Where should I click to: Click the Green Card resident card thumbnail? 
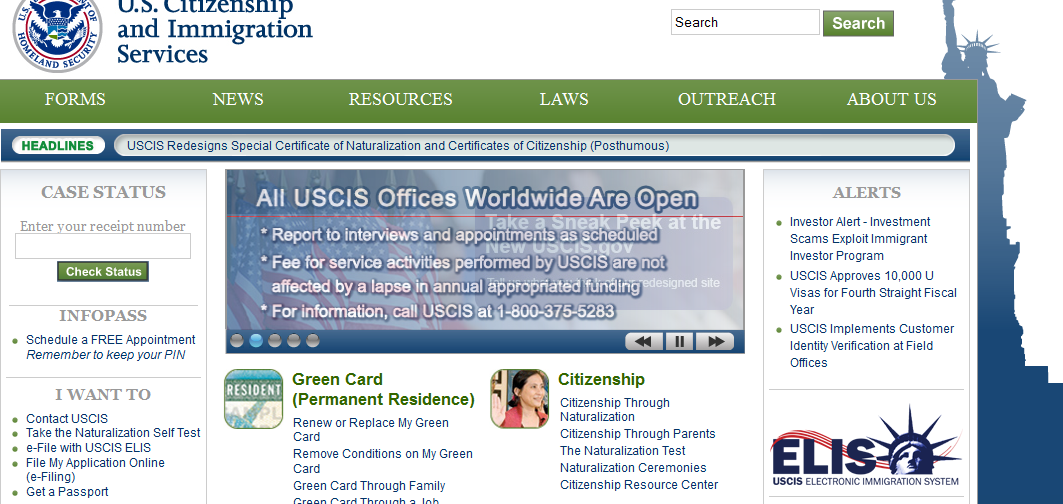click(x=254, y=399)
